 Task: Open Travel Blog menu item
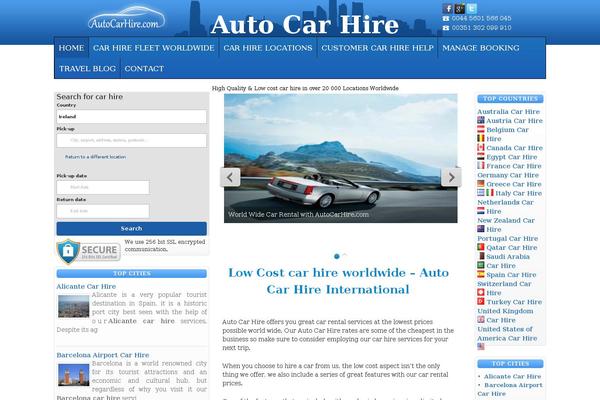tap(87, 69)
